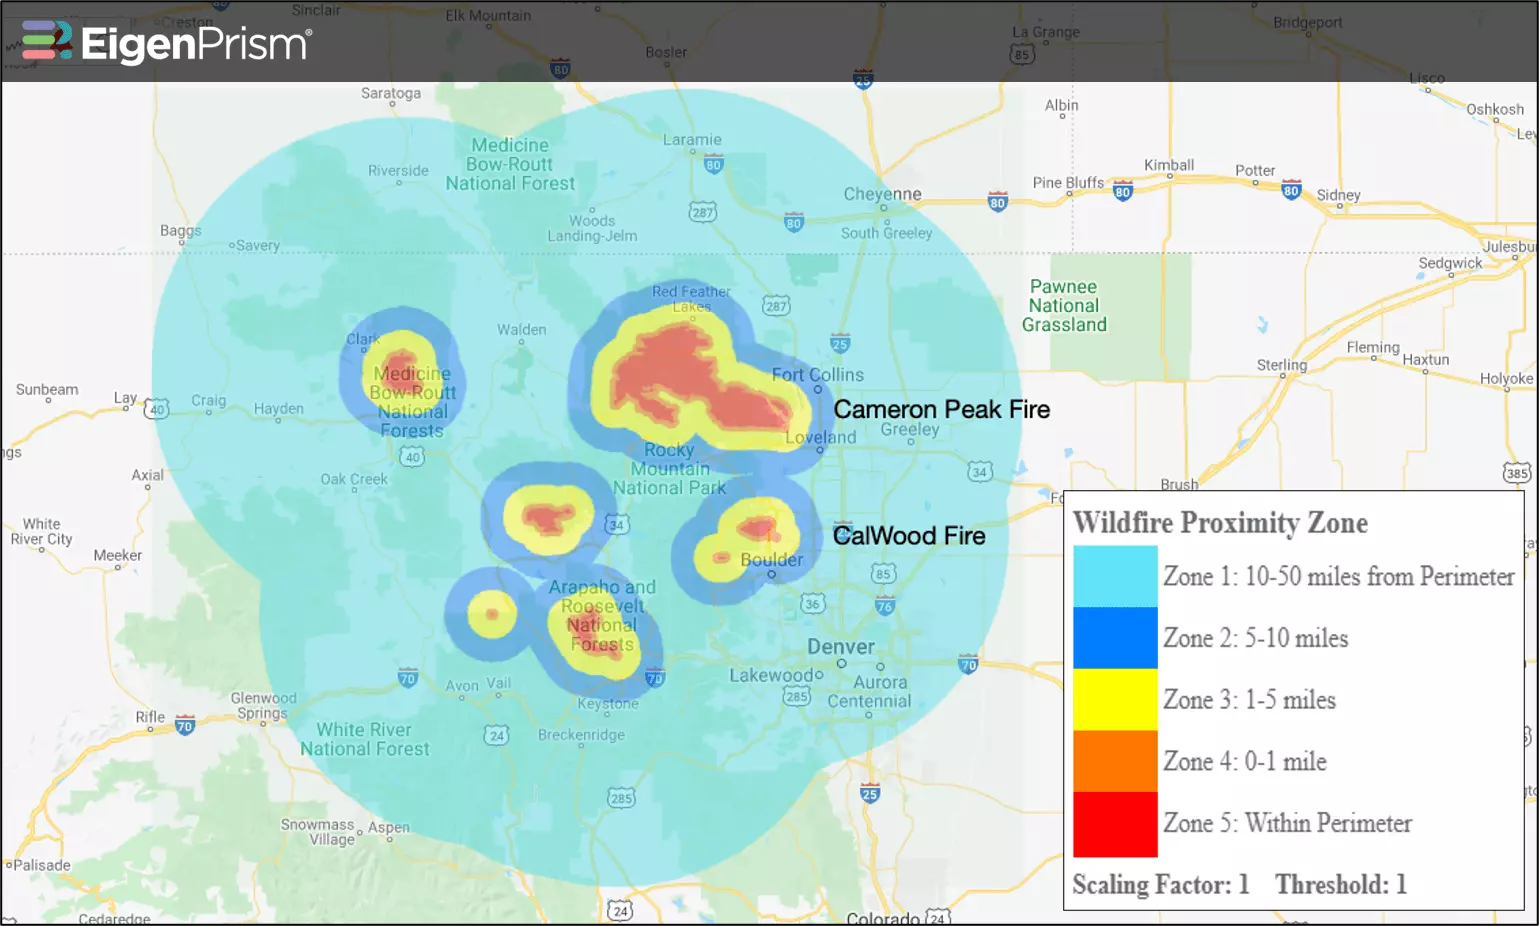Select the Zone 5 red swatch

click(x=1115, y=824)
